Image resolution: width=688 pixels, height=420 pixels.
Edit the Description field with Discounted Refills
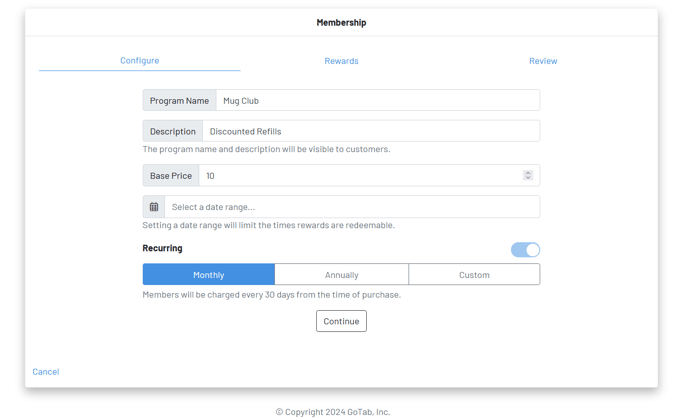[x=370, y=132]
